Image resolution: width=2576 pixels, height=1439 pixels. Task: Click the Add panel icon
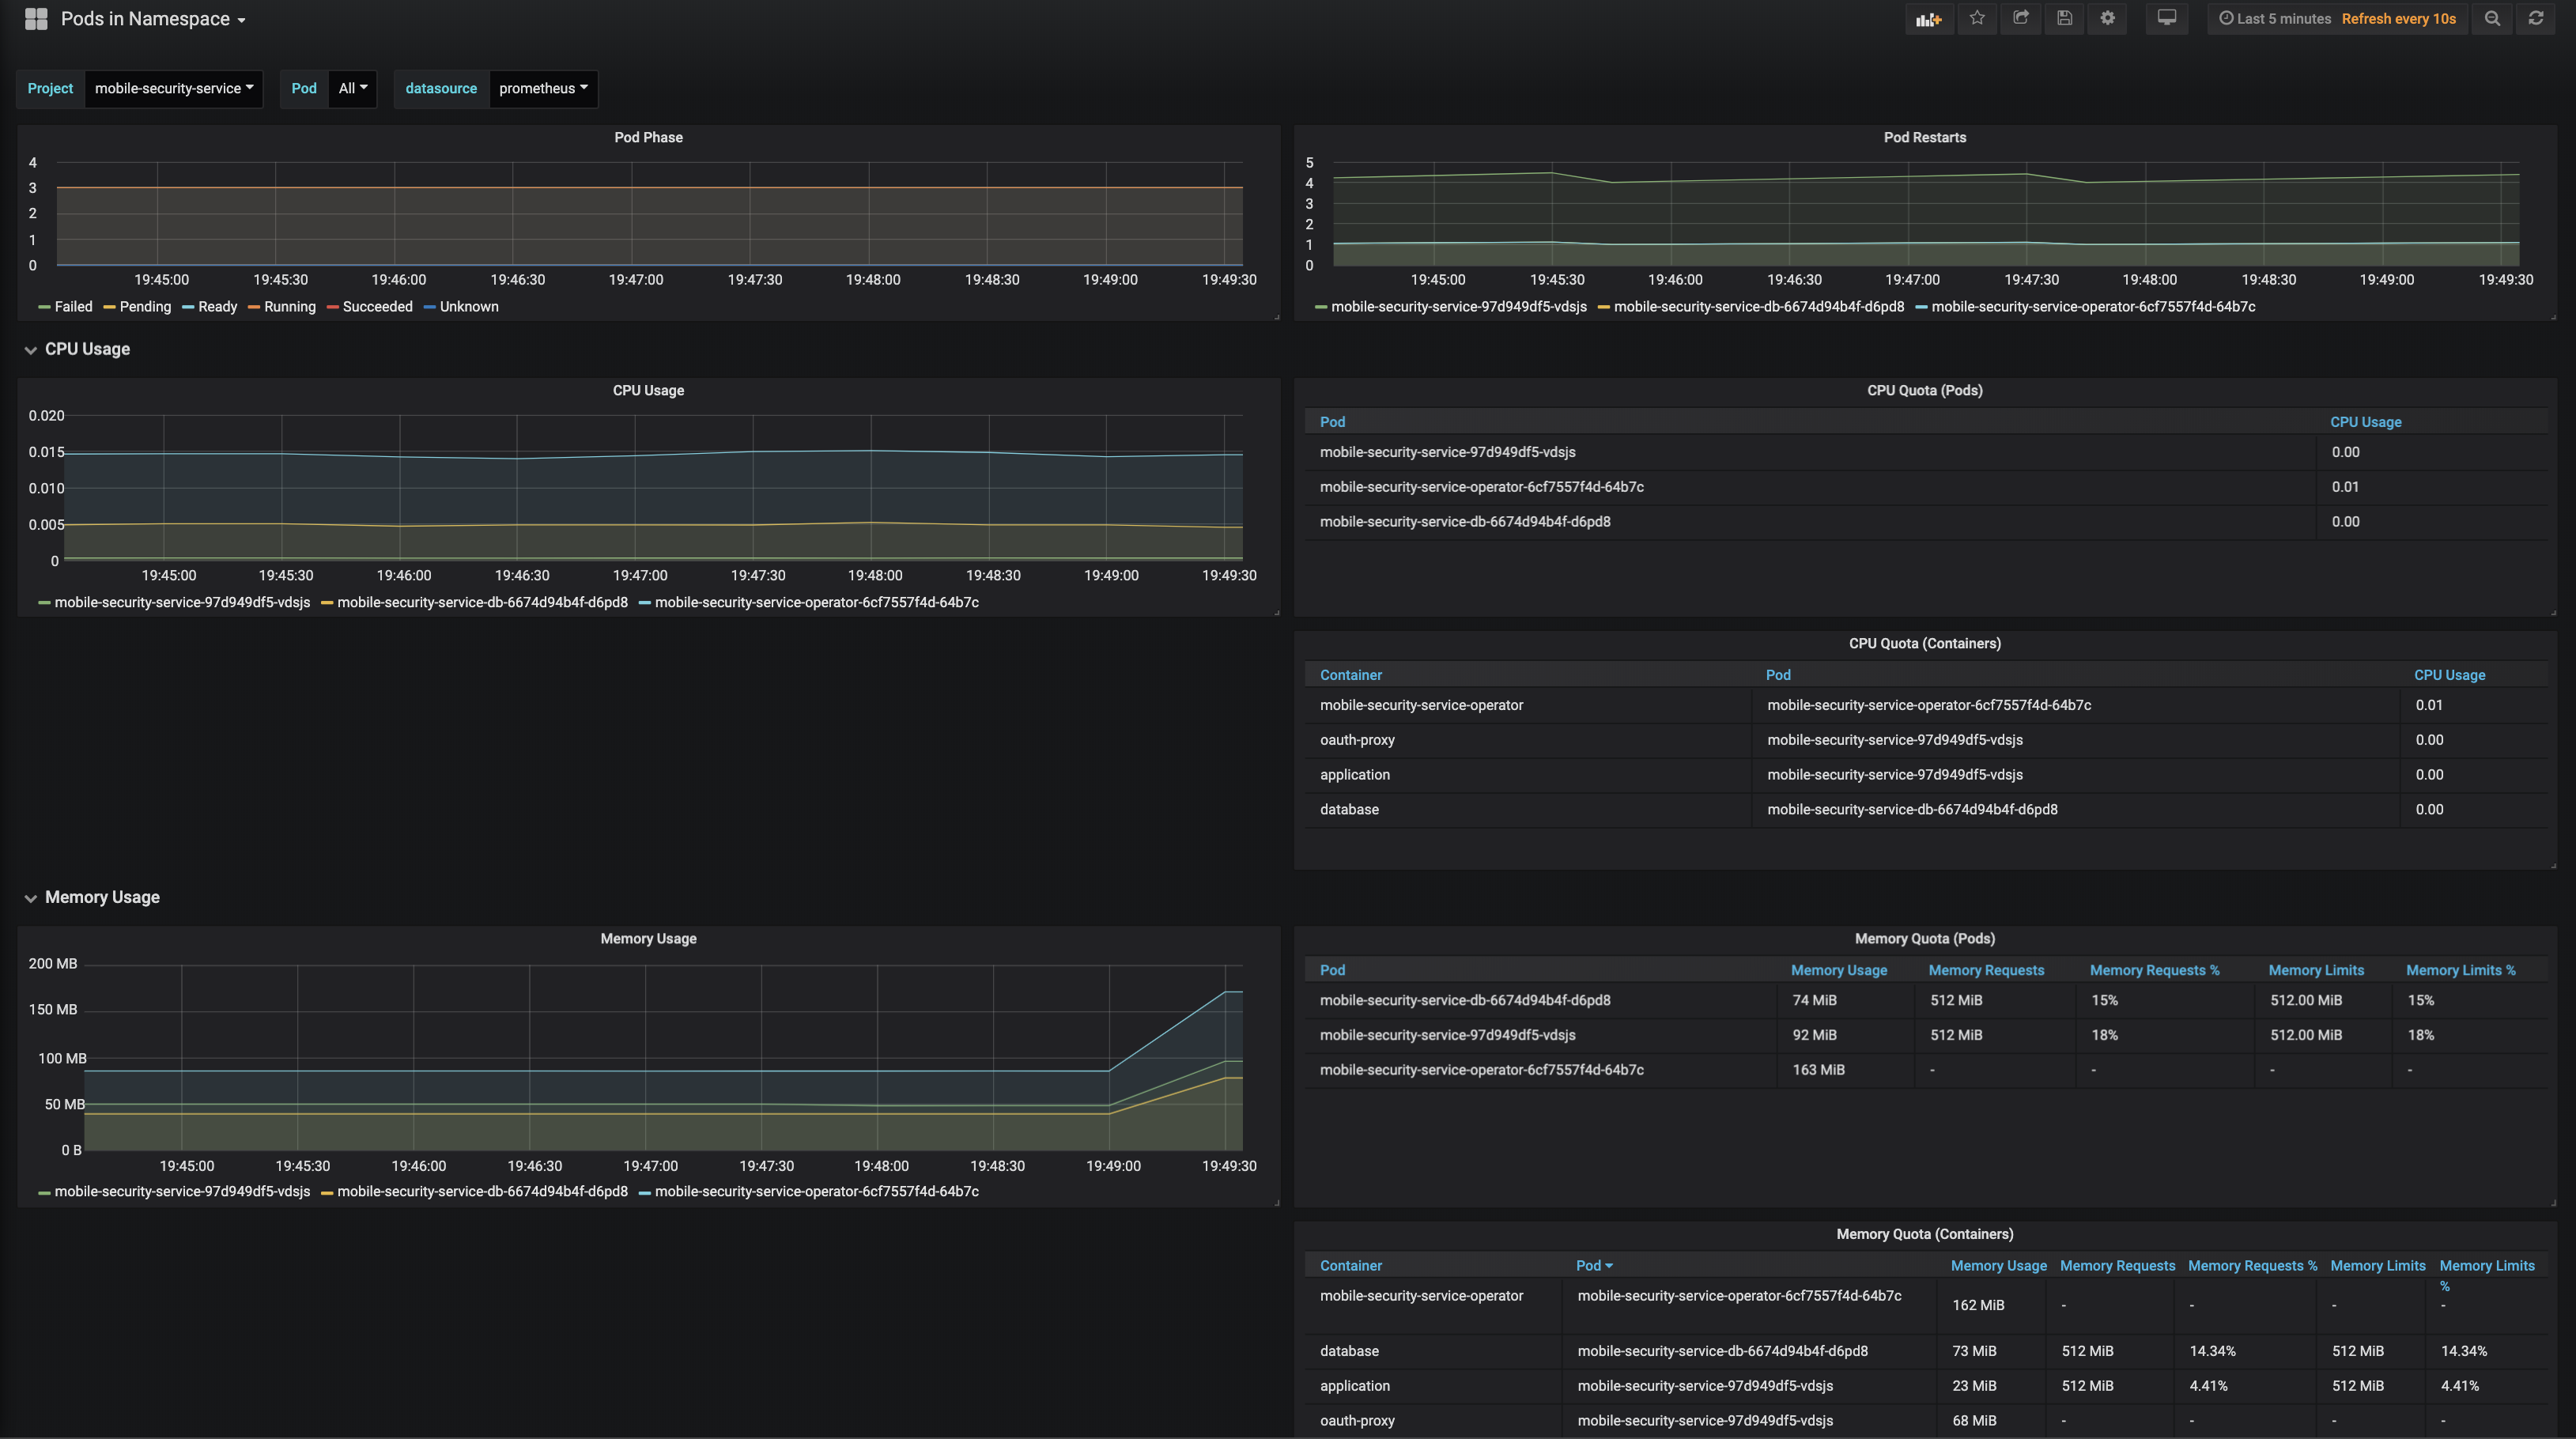tap(1928, 19)
